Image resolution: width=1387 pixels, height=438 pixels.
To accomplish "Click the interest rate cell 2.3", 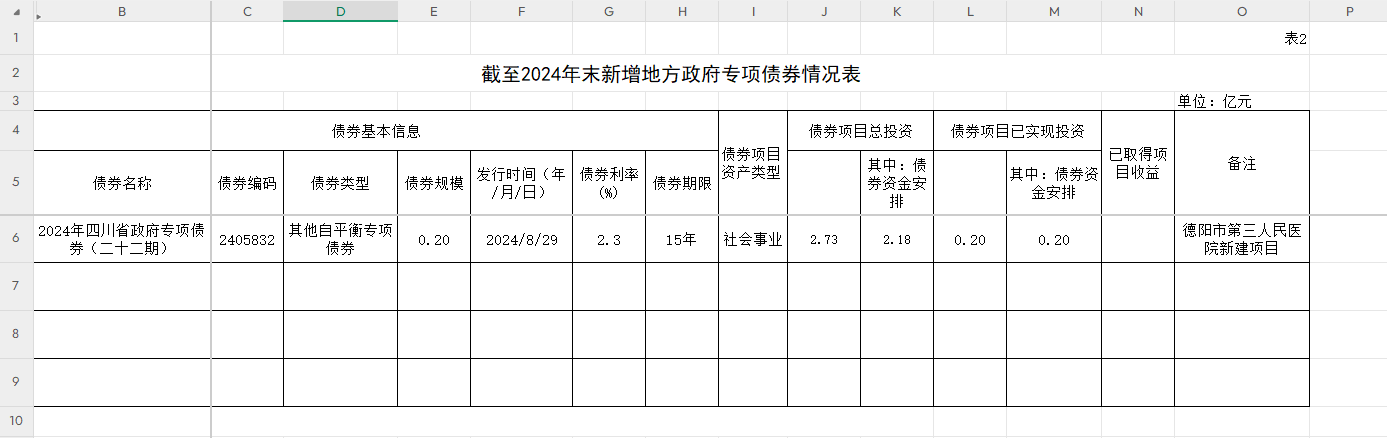I will tap(609, 238).
